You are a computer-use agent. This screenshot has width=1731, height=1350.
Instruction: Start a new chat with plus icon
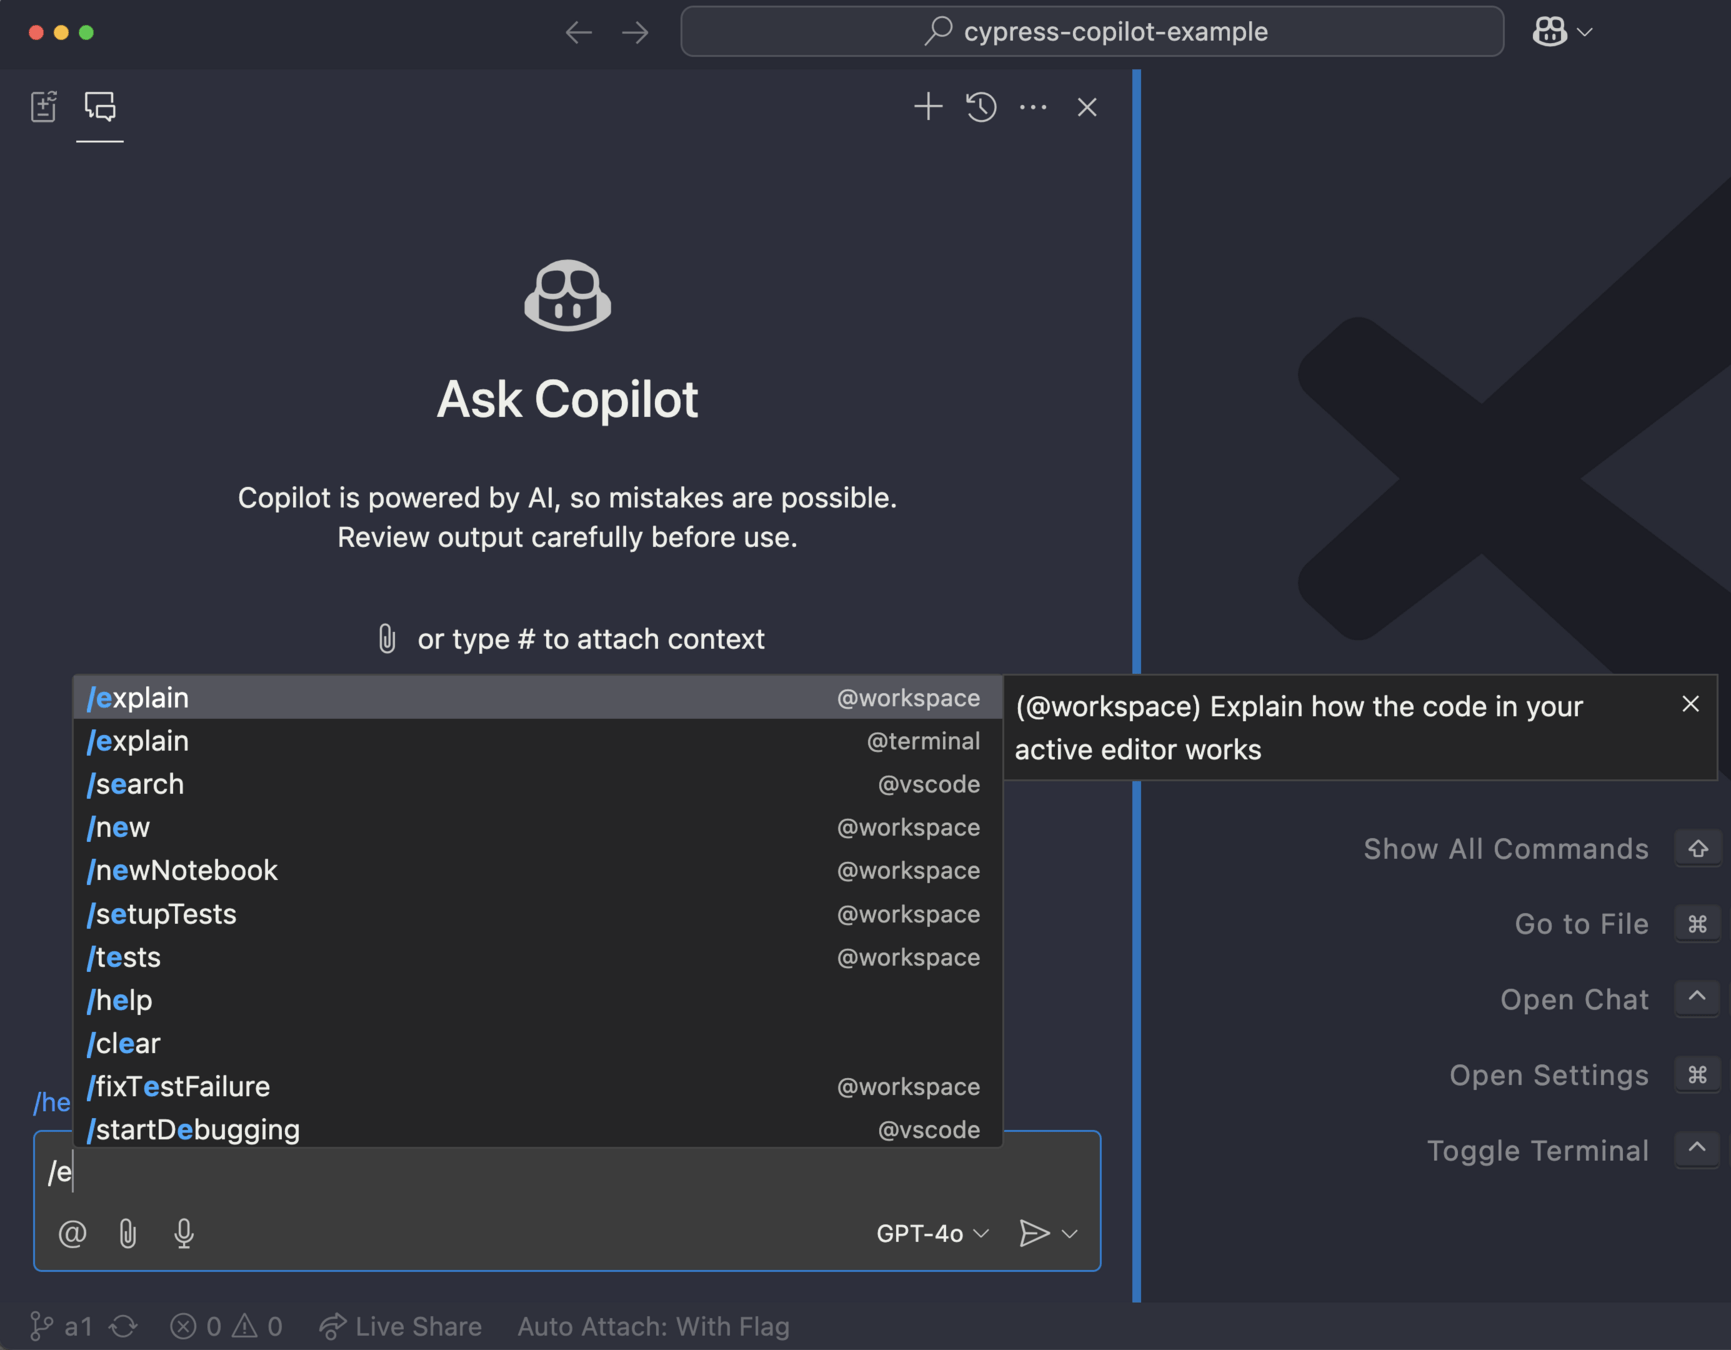[928, 106]
